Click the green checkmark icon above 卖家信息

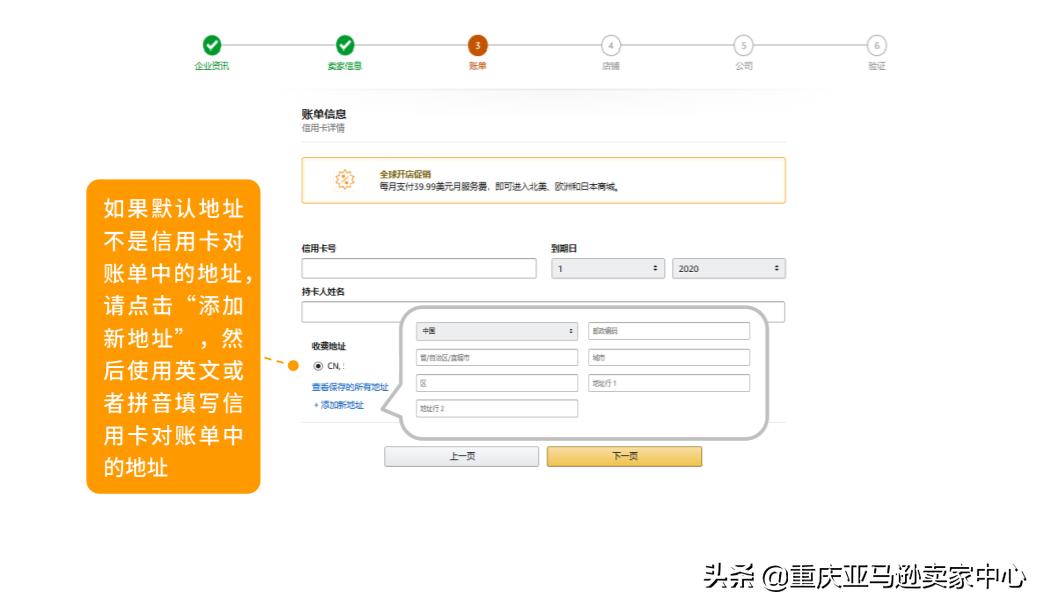coord(345,45)
